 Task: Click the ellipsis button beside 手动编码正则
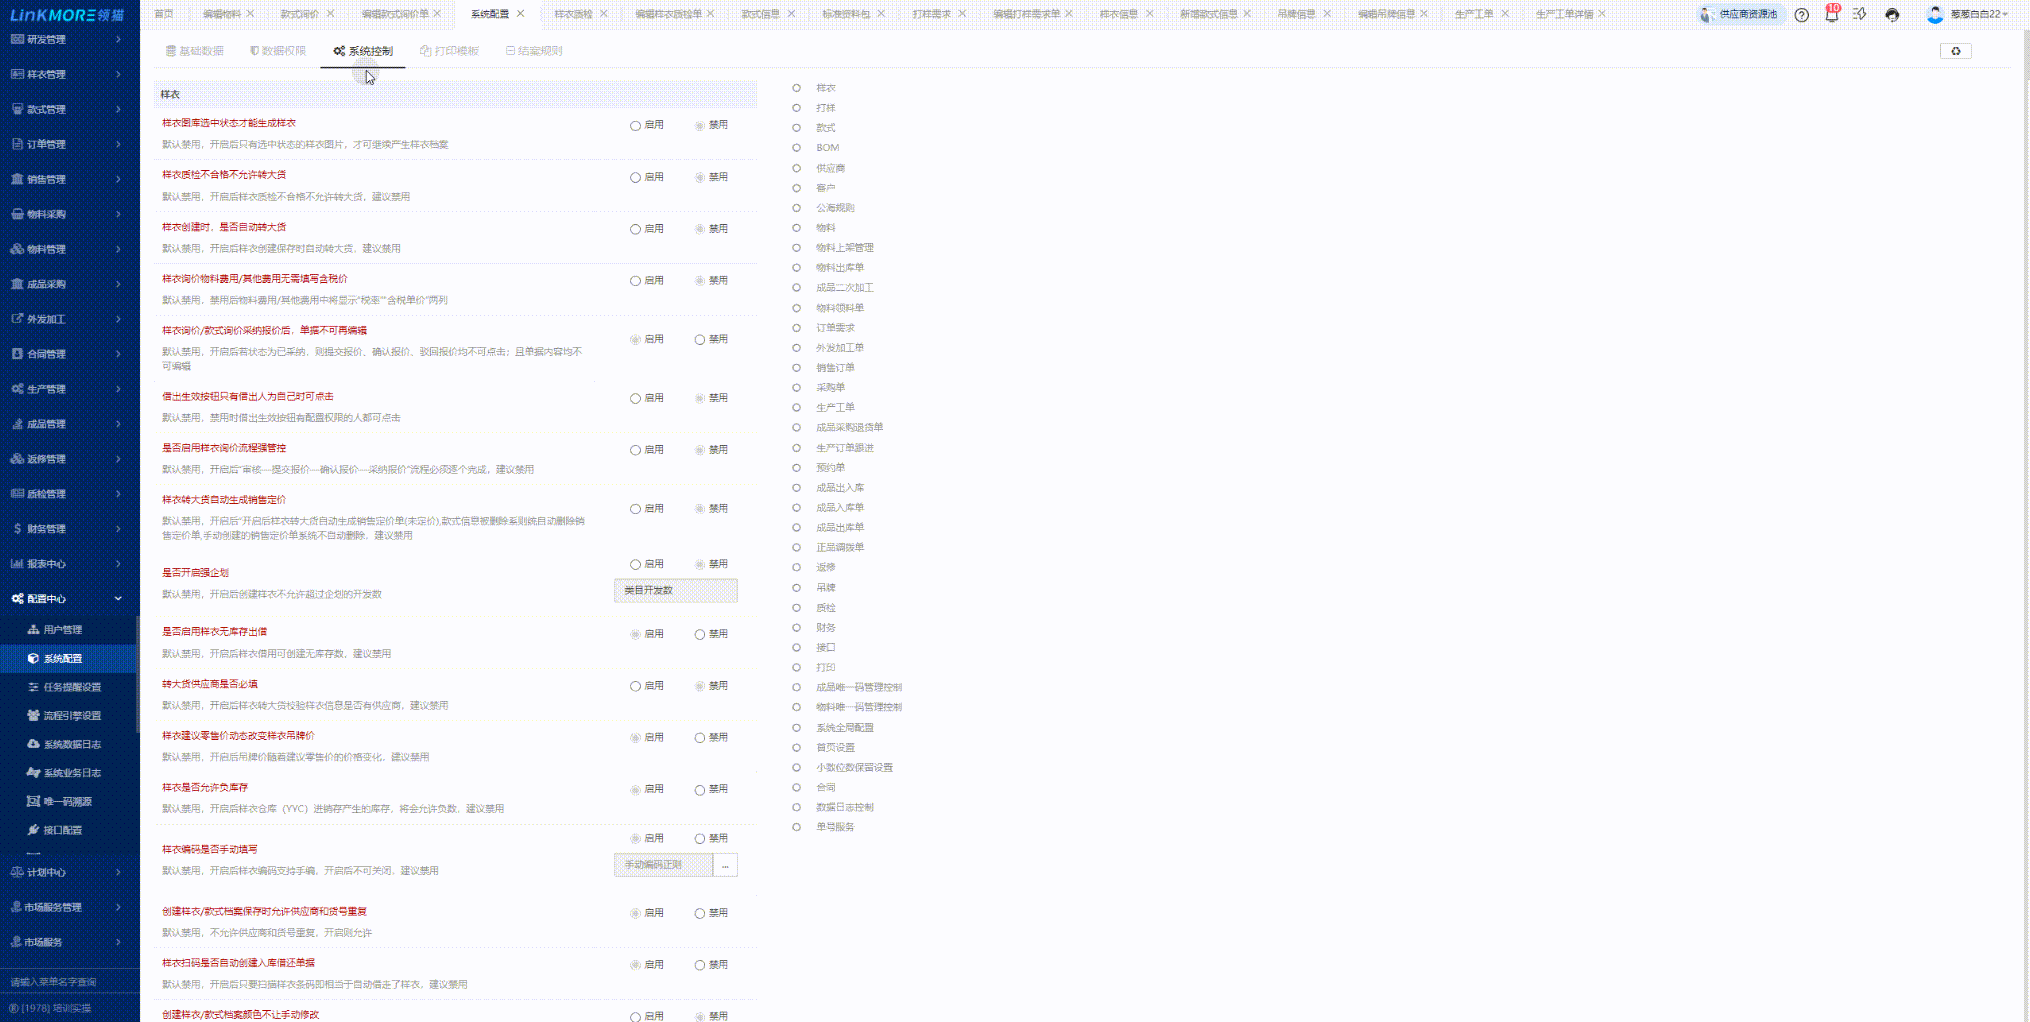coord(725,865)
